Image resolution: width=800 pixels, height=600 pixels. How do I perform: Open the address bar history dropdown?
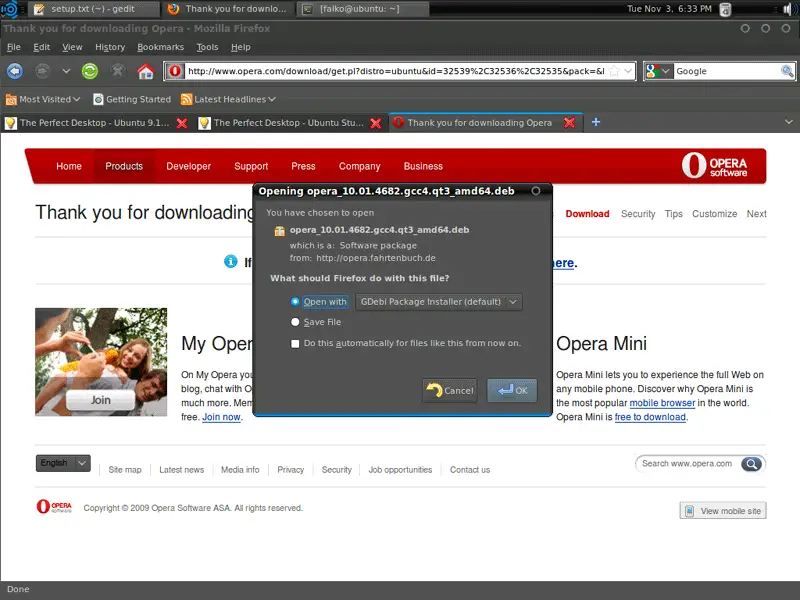pyautogui.click(x=629, y=71)
